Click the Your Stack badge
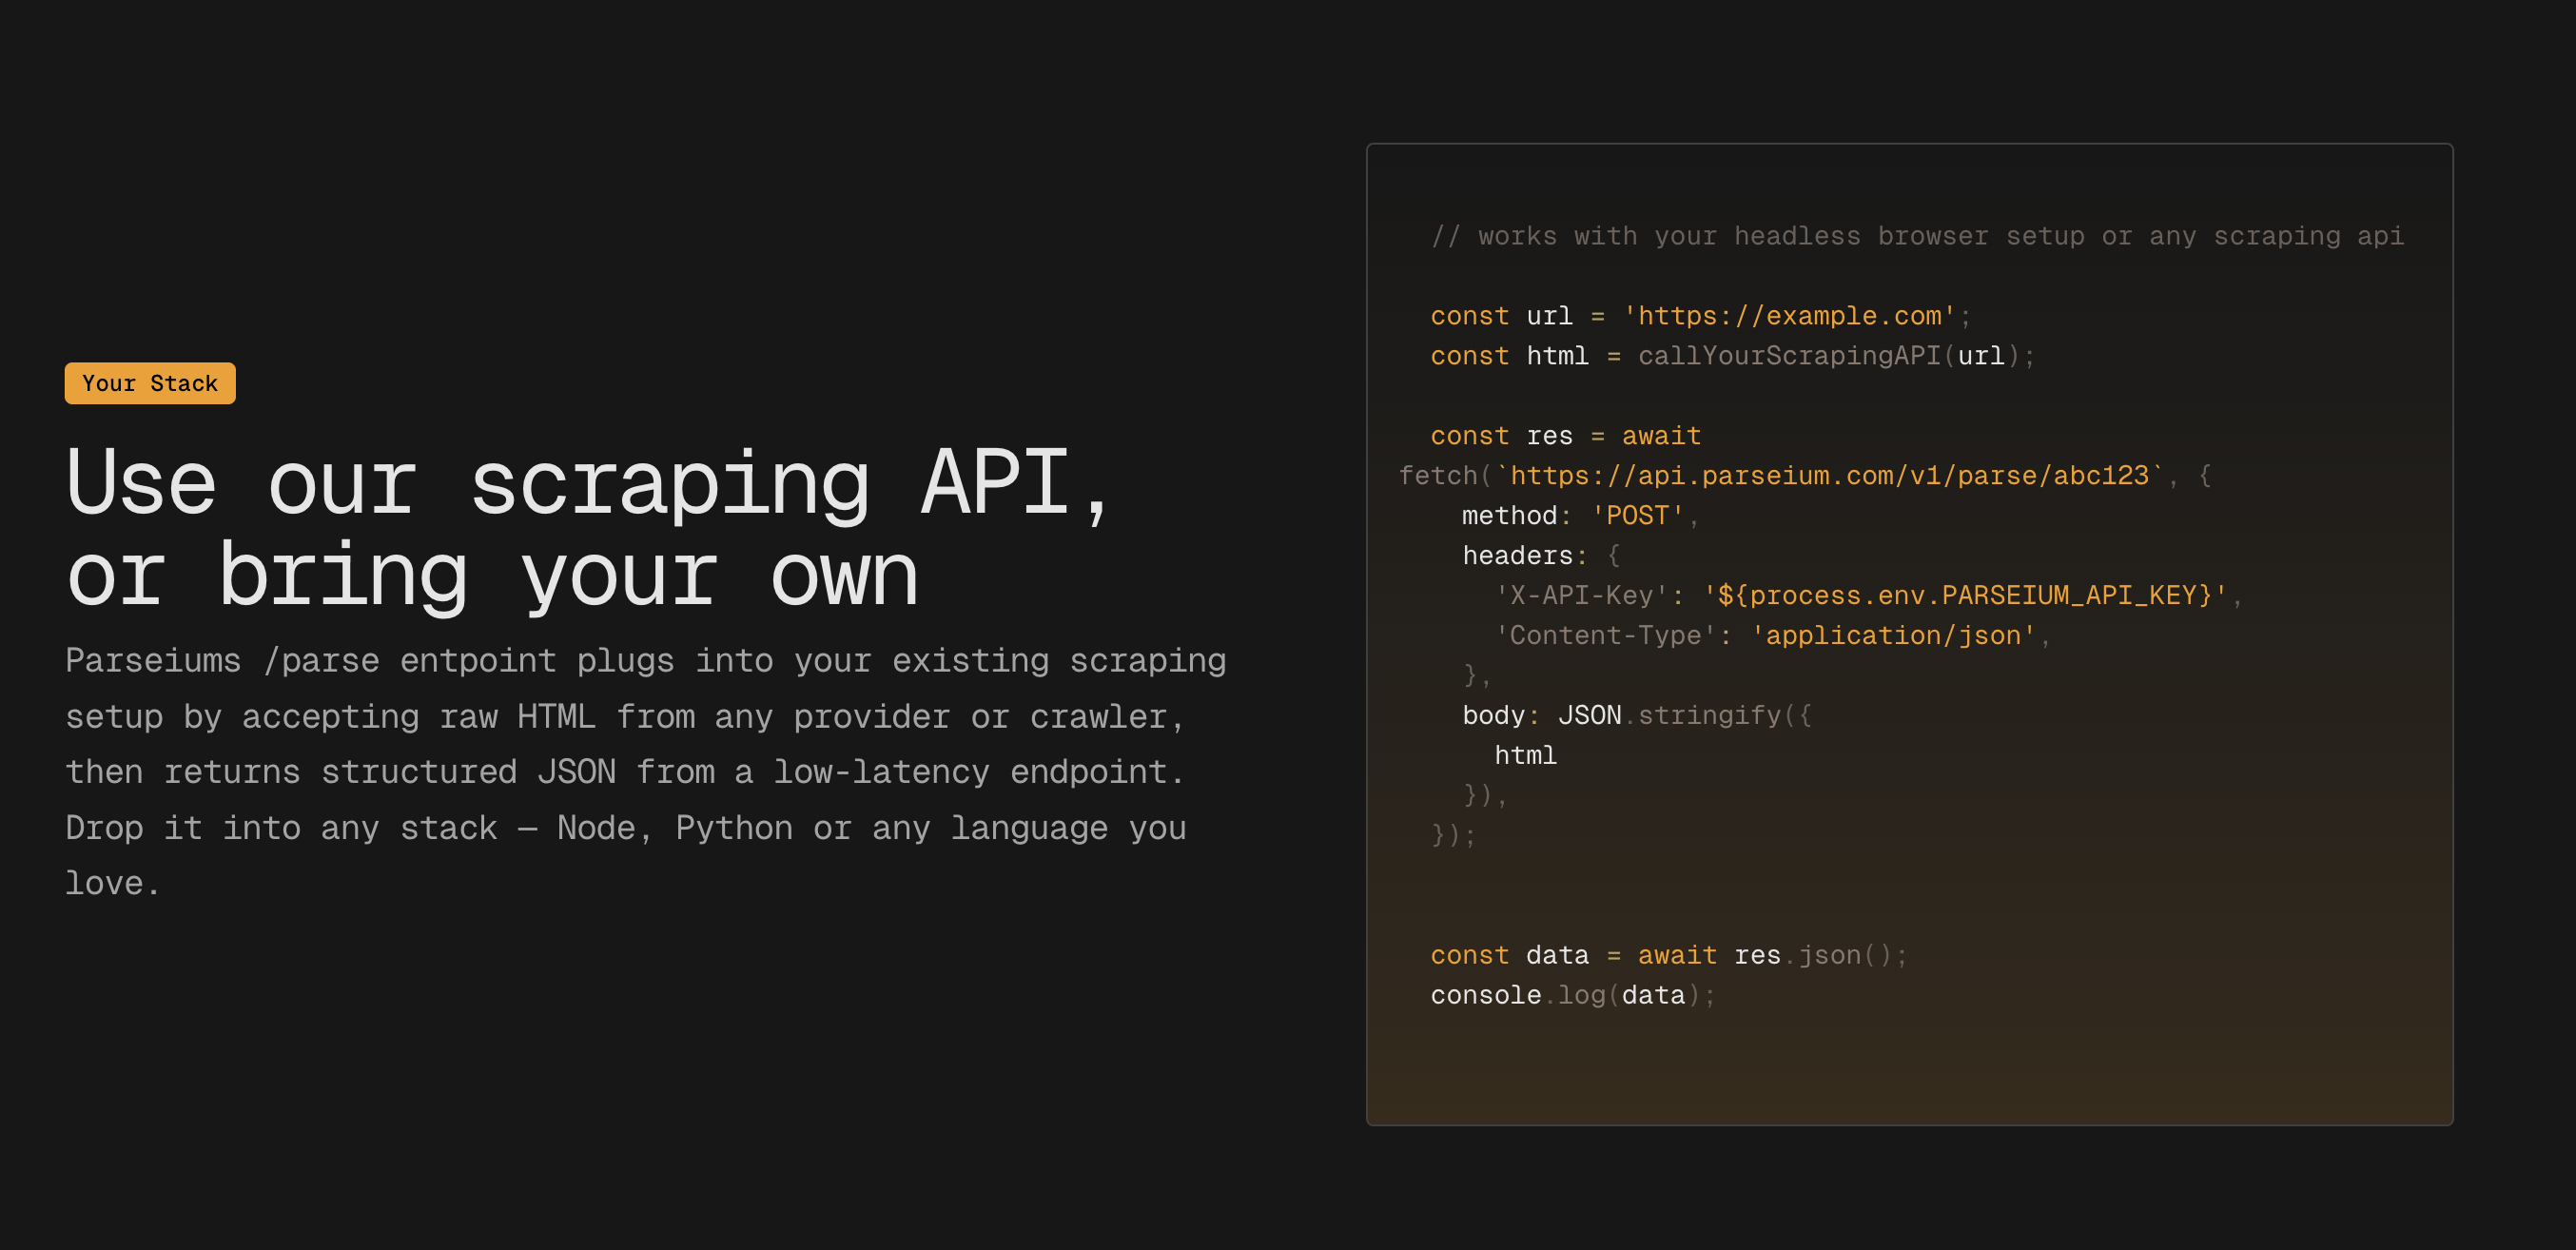Screen dimensions: 2576x1250 pos(150,383)
